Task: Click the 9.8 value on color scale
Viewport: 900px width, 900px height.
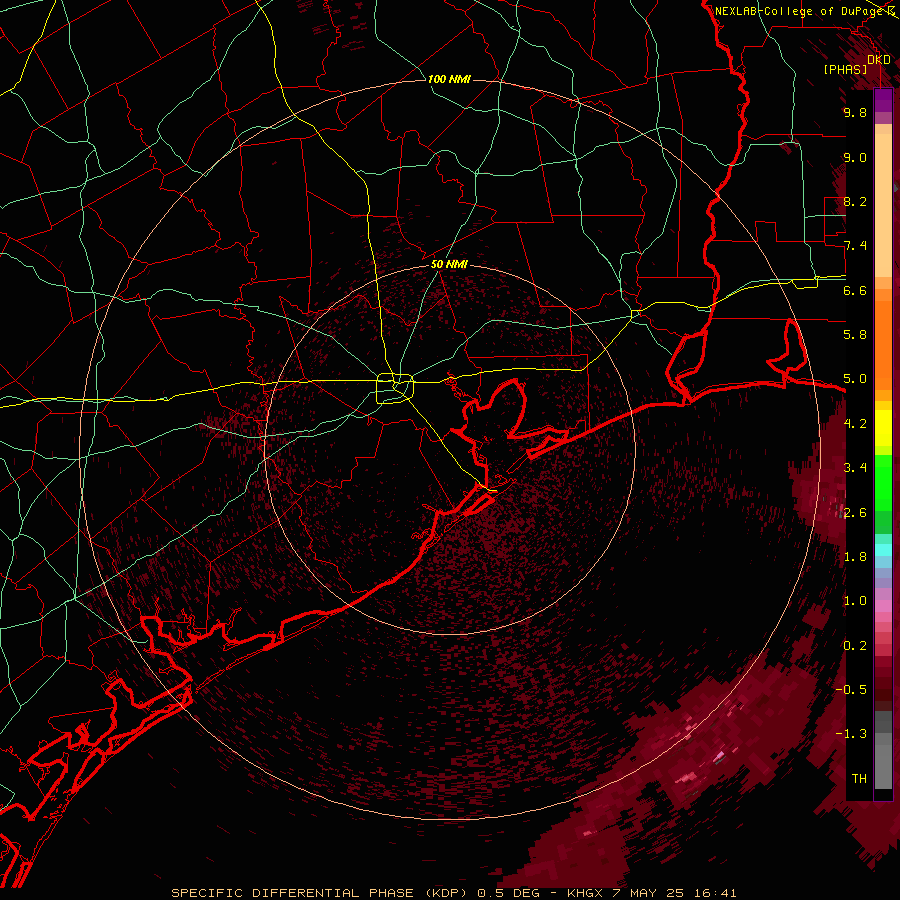Action: click(x=855, y=112)
